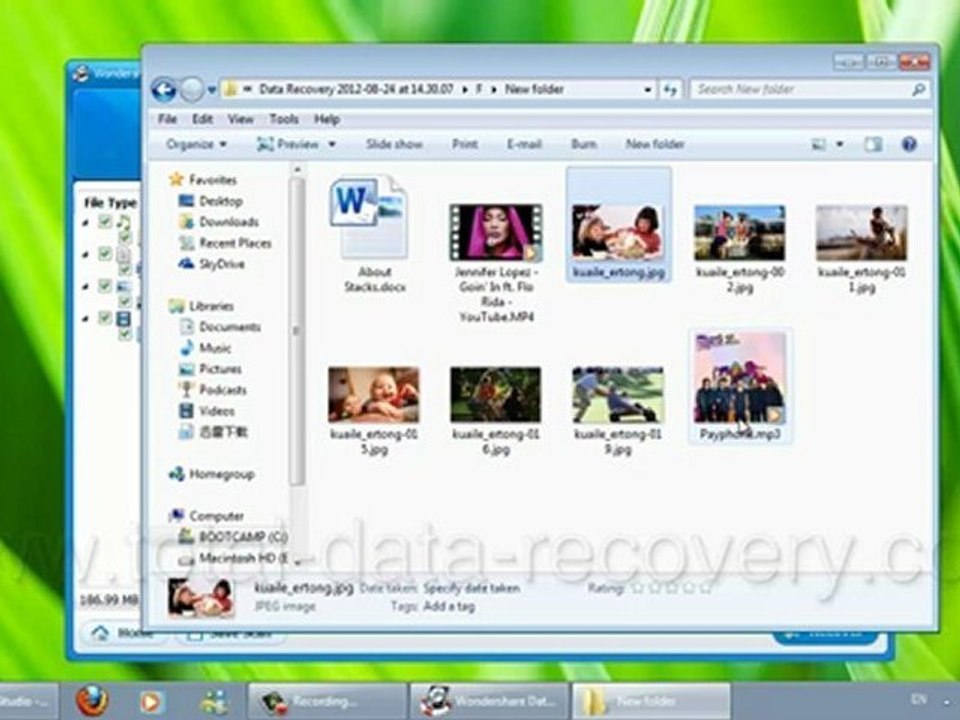Open the Videos library
The width and height of the screenshot is (960, 720).
pos(217,411)
